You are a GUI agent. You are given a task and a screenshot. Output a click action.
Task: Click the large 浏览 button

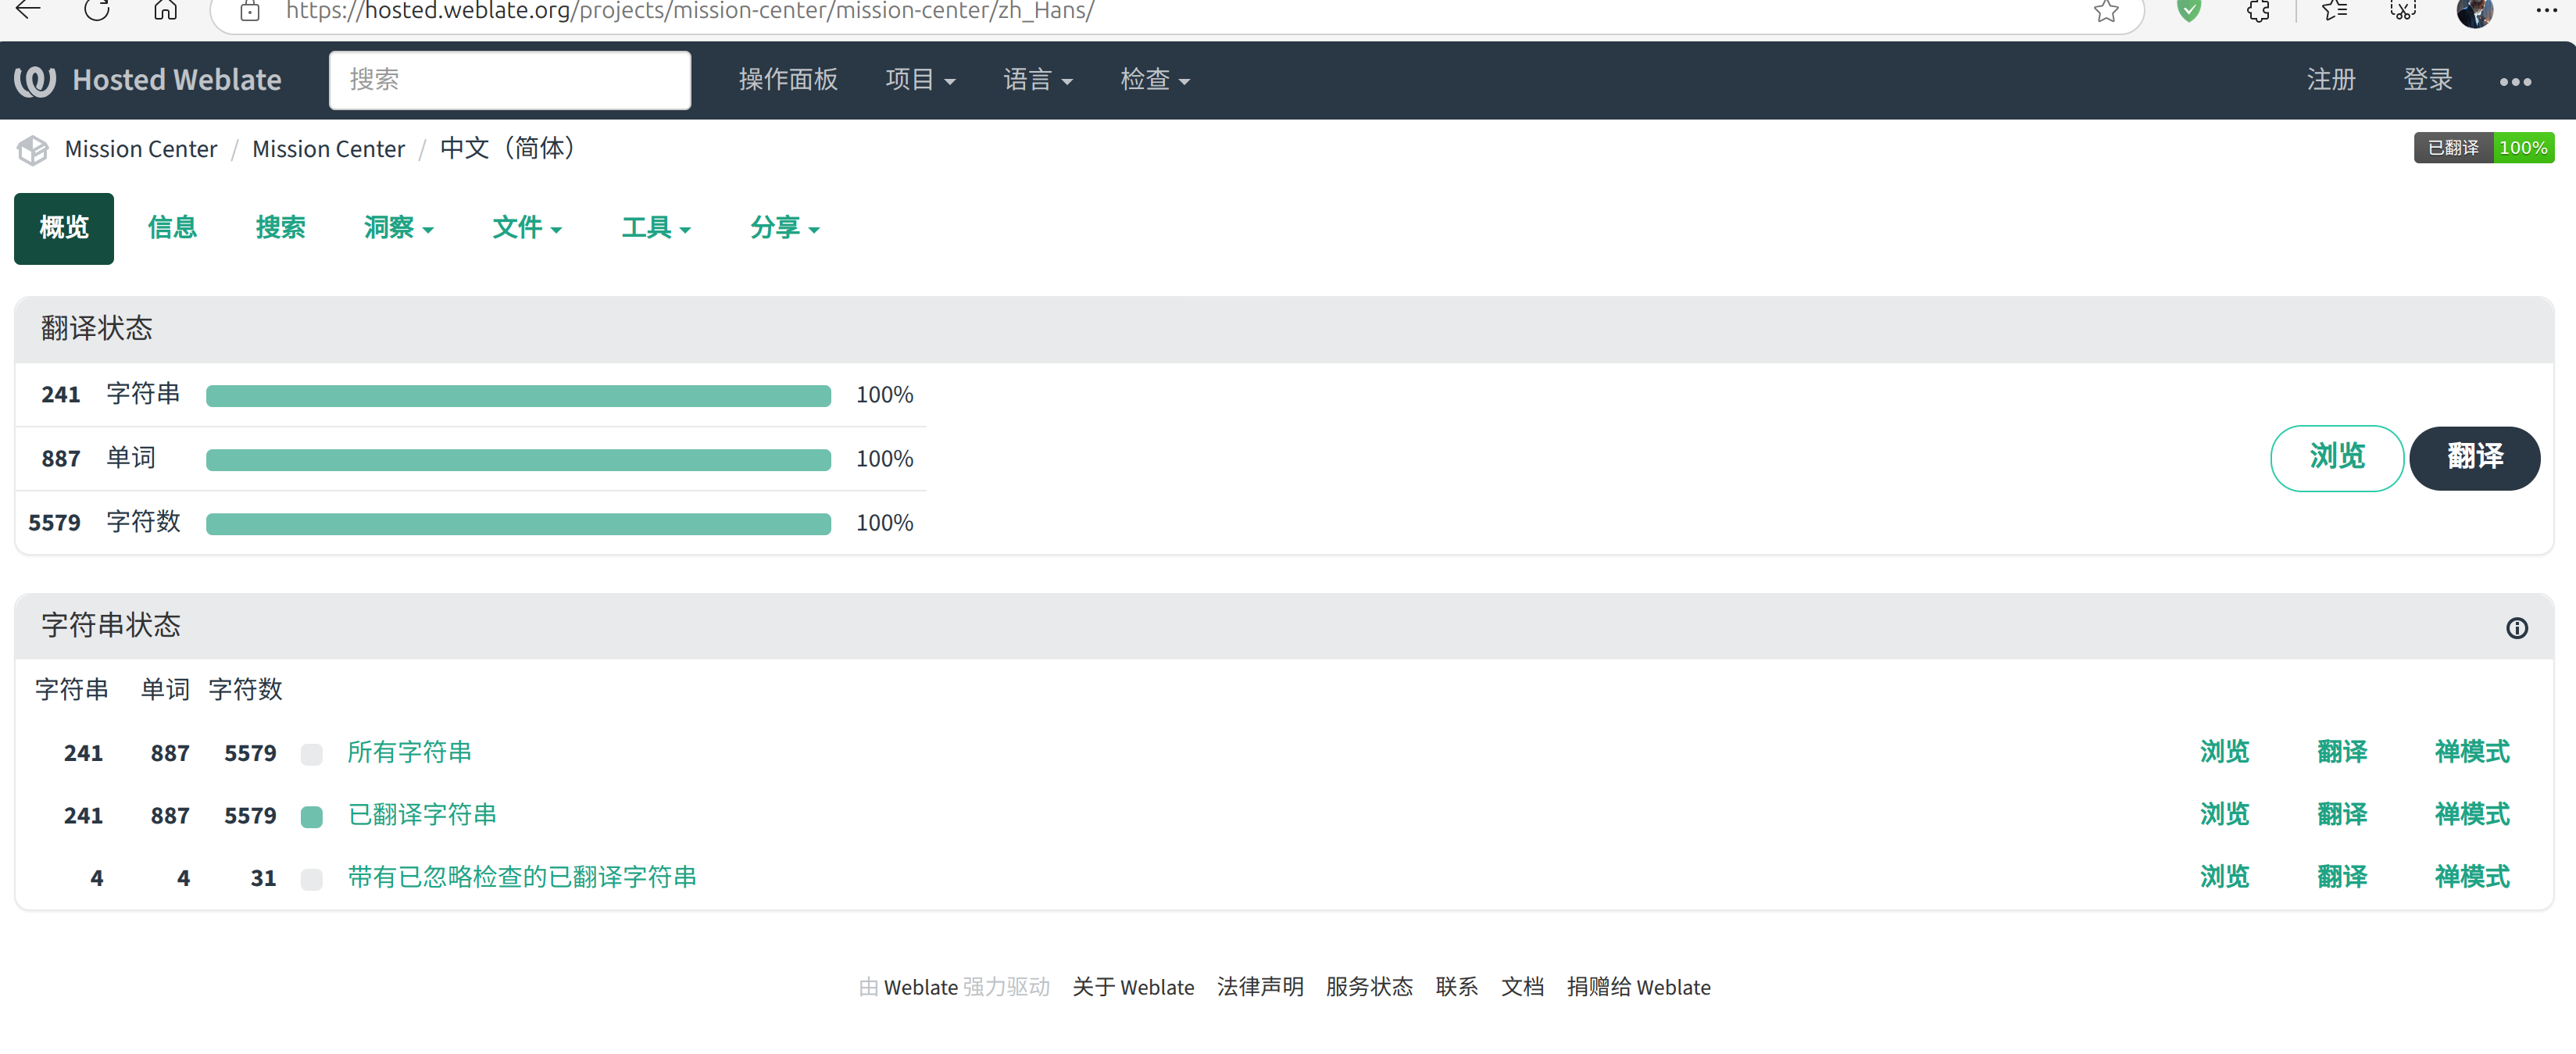tap(2337, 458)
